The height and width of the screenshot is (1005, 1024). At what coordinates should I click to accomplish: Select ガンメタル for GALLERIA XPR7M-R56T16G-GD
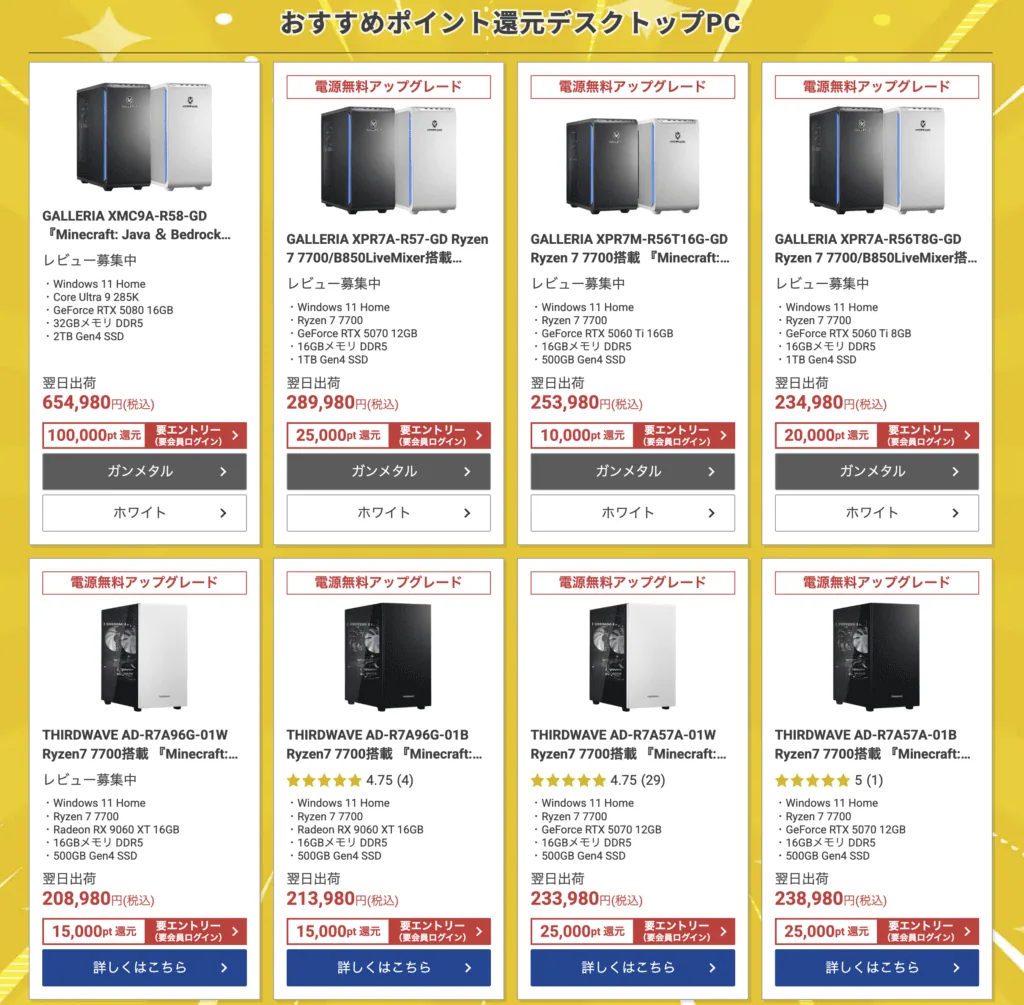tap(632, 471)
